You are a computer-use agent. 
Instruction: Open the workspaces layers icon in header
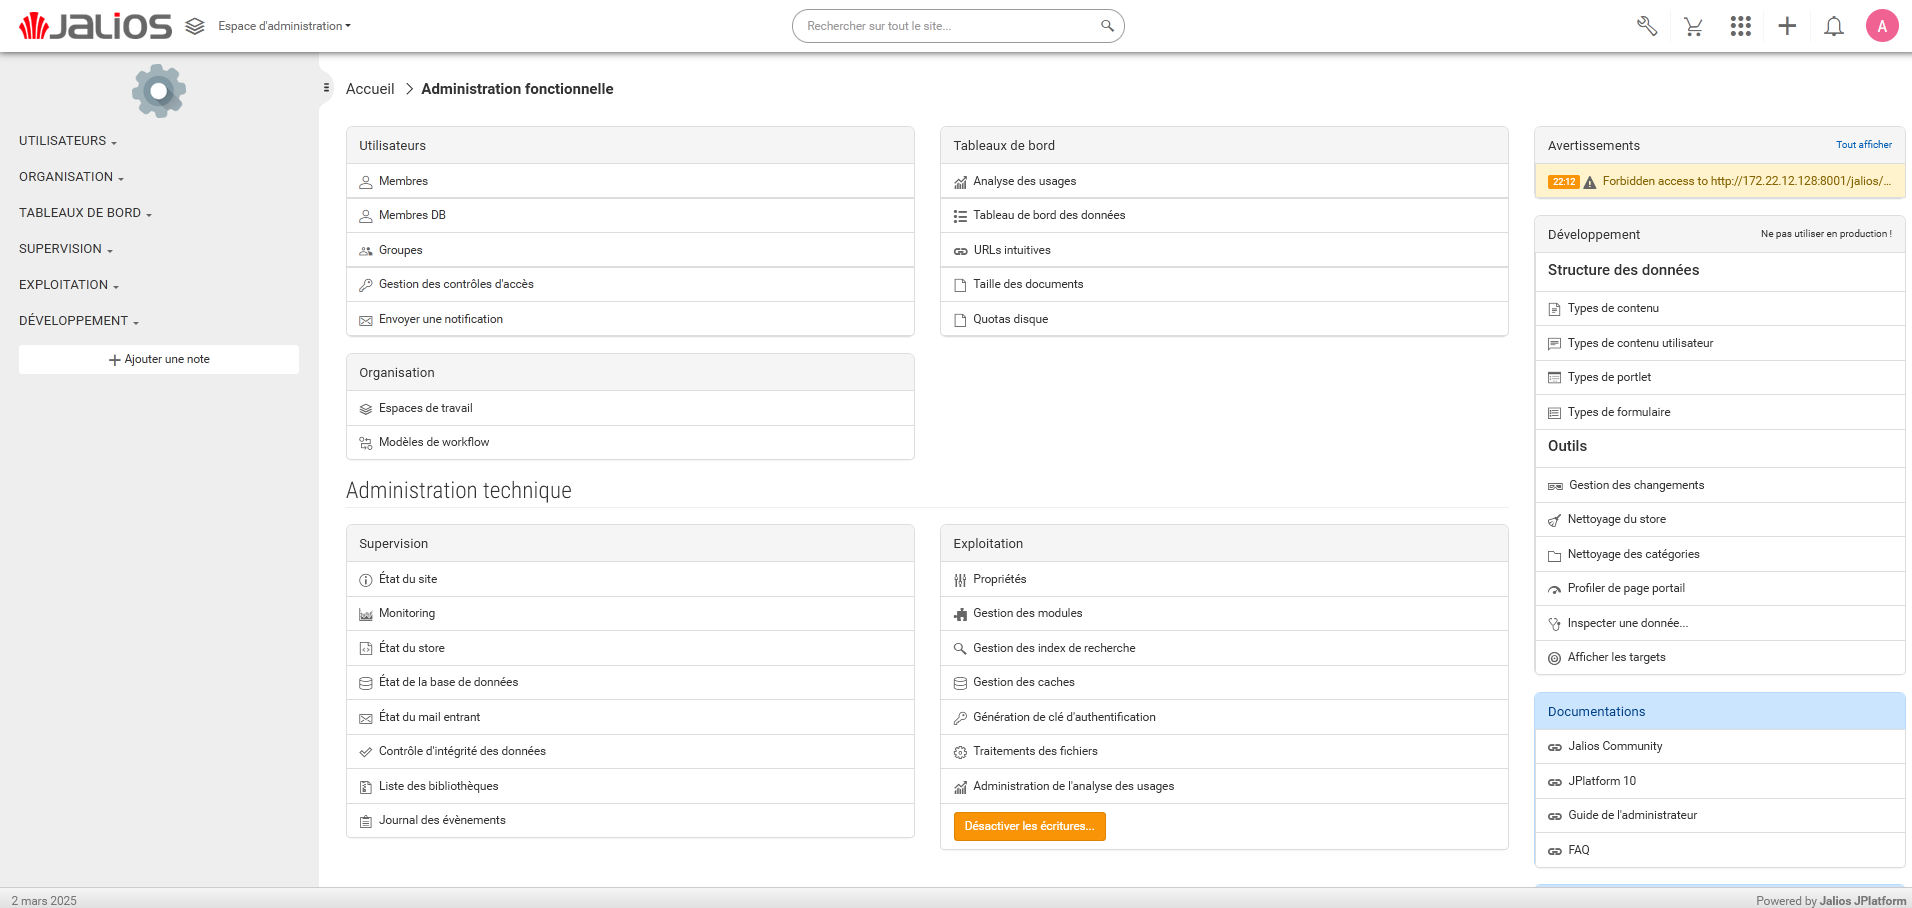[195, 26]
